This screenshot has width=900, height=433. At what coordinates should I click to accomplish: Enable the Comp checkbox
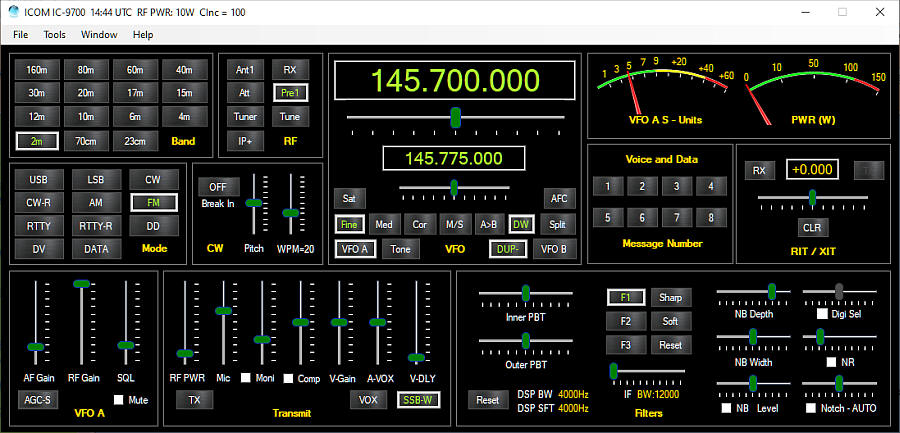pos(289,379)
